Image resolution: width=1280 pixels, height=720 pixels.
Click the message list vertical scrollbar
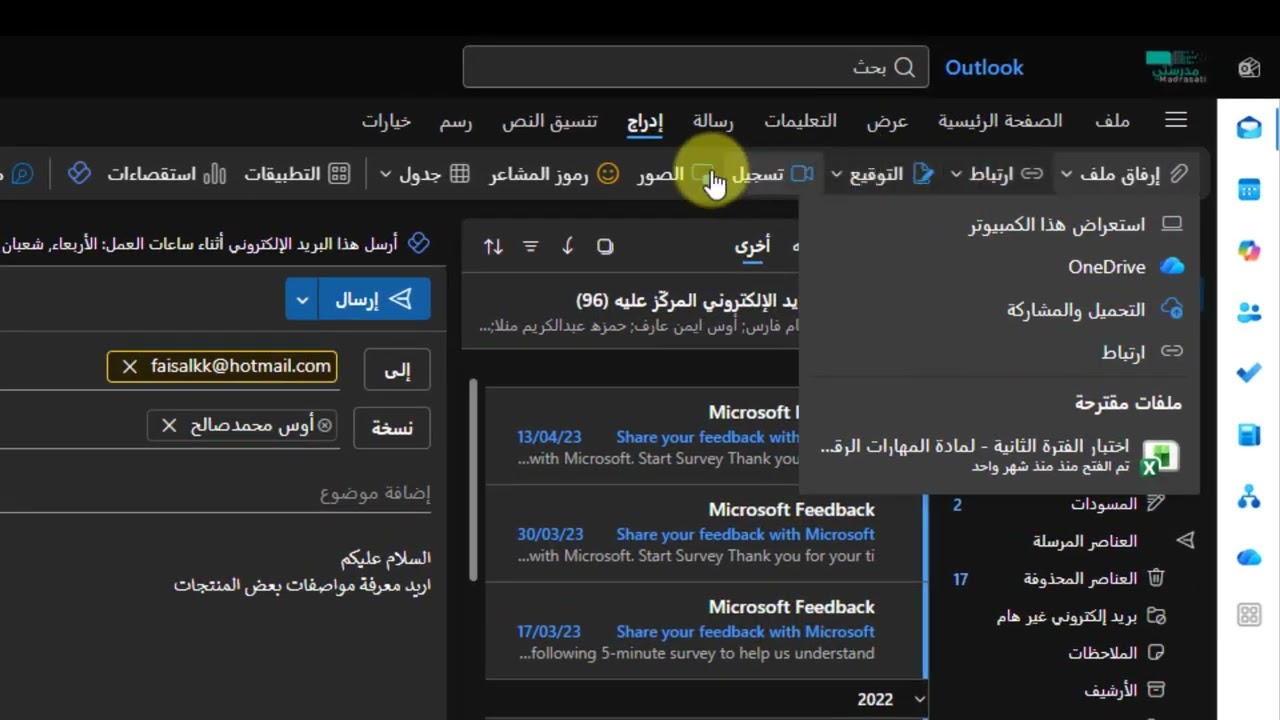click(474, 480)
